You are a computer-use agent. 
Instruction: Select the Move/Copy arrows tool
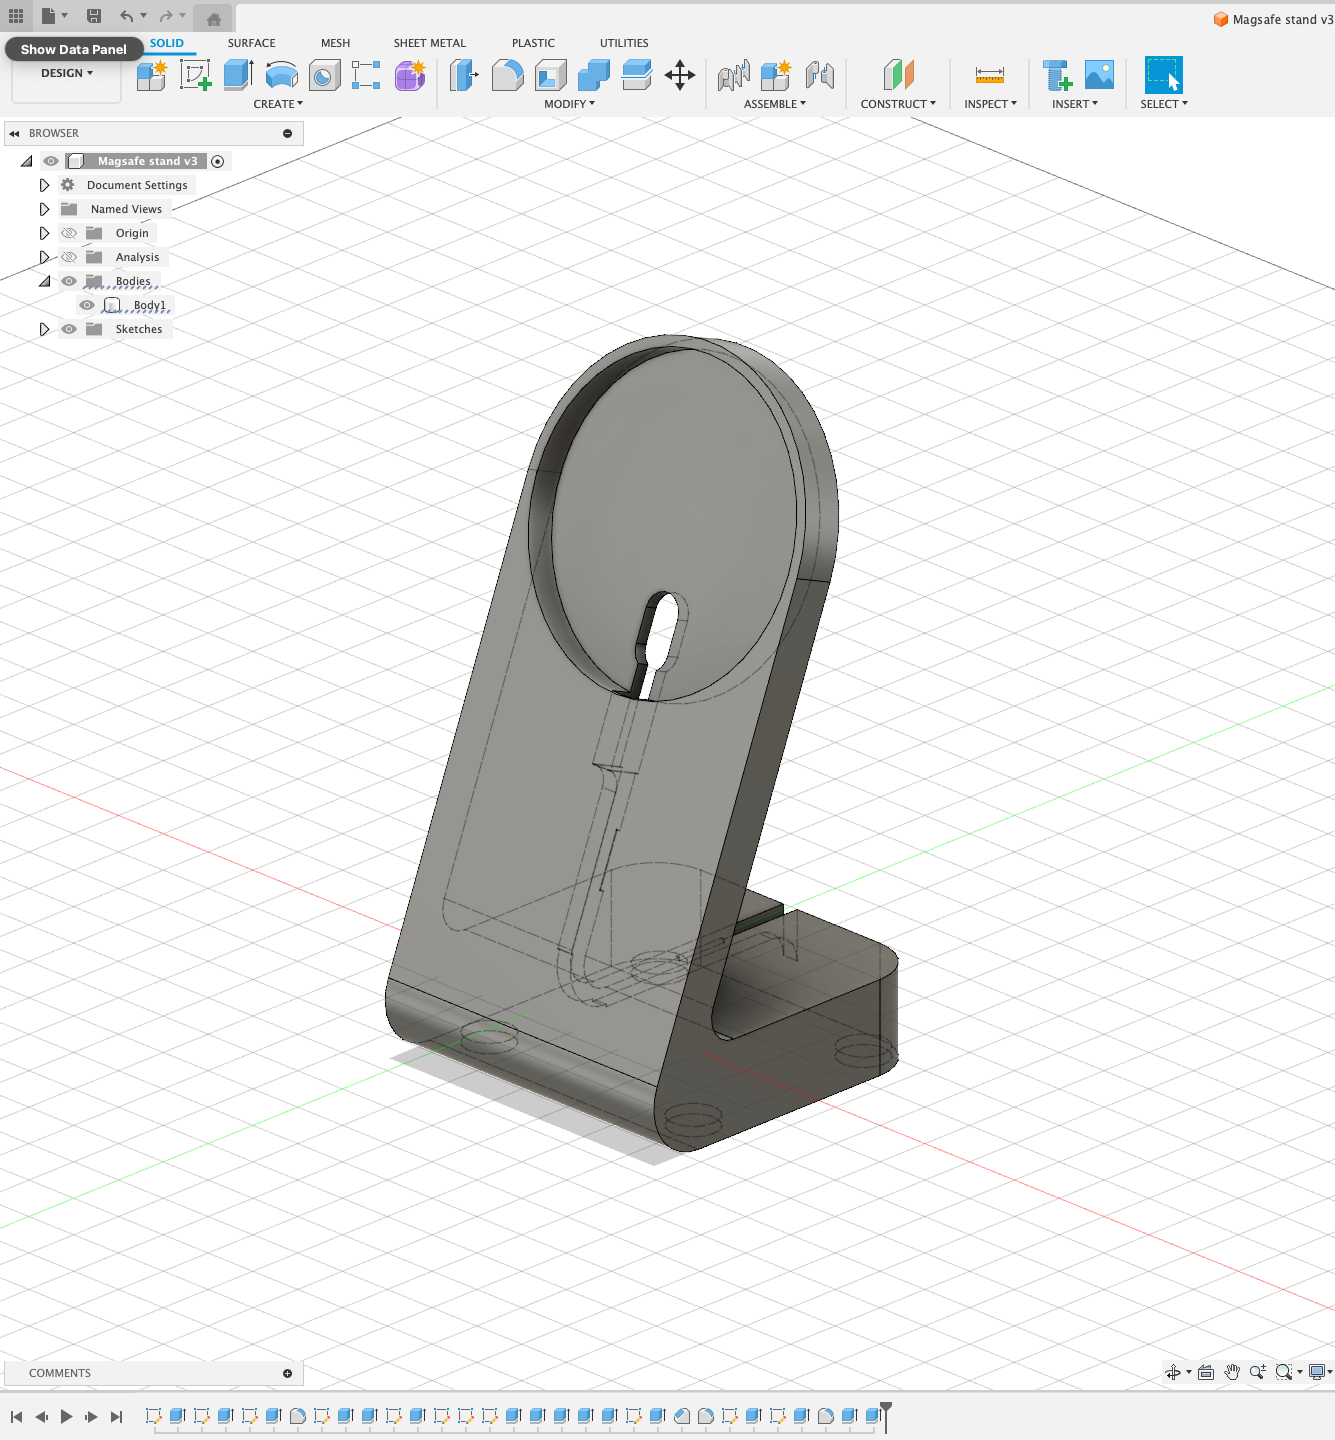[x=680, y=75]
